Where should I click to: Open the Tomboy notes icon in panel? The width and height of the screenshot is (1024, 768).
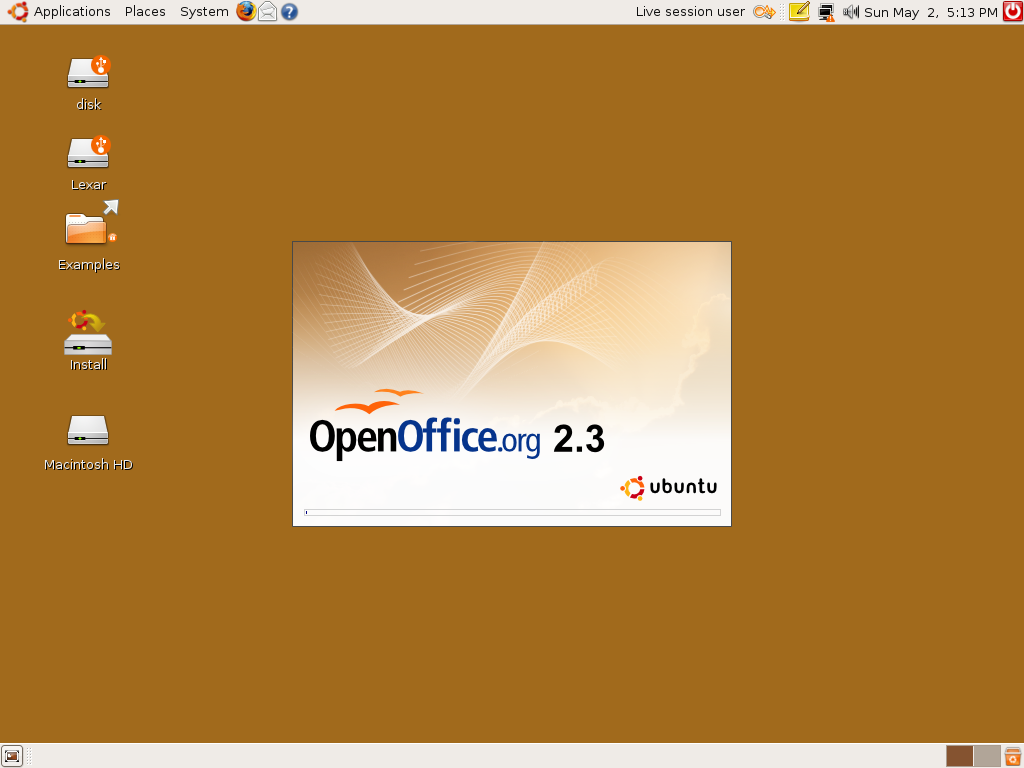pyautogui.click(x=799, y=12)
